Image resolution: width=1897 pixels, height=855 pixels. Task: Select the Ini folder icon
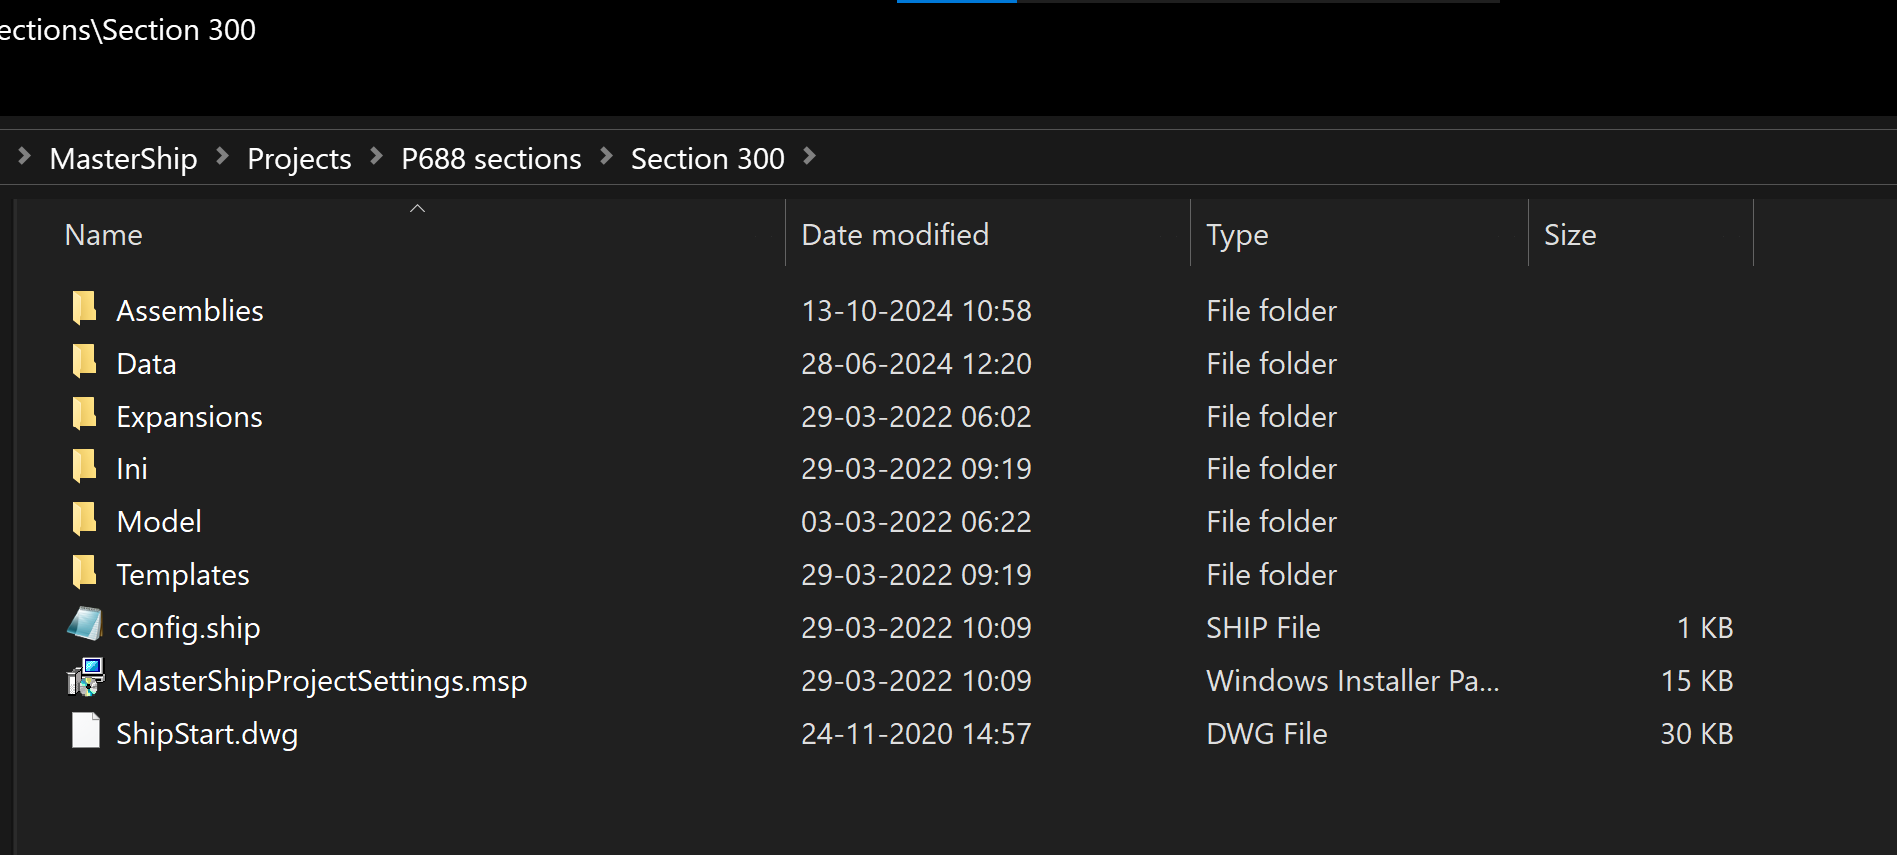click(x=85, y=467)
